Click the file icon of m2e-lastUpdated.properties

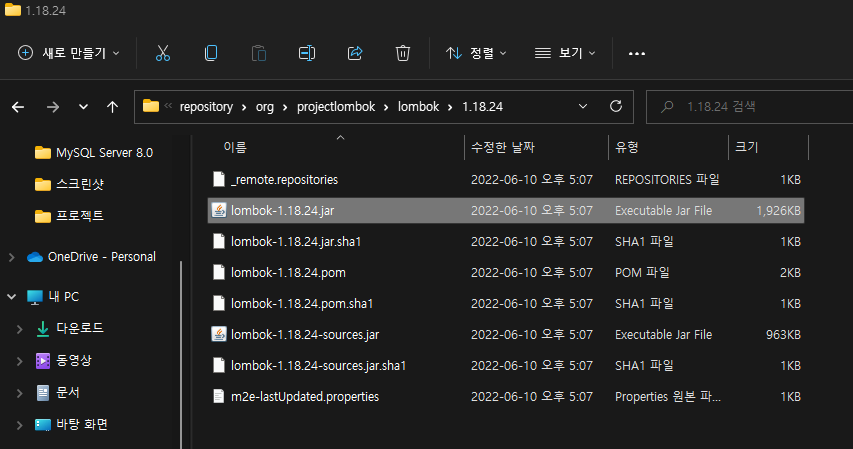219,396
